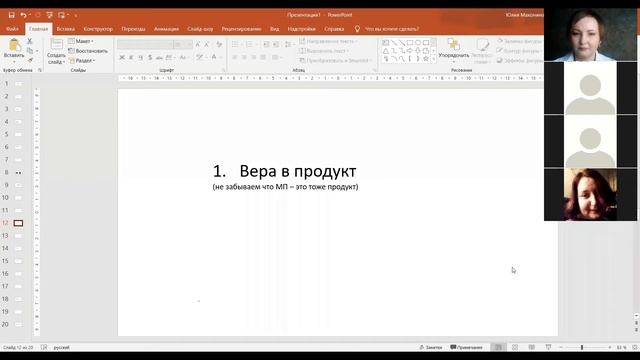Select top participant video tile
This screenshot has height=360, width=640.
click(590, 34)
